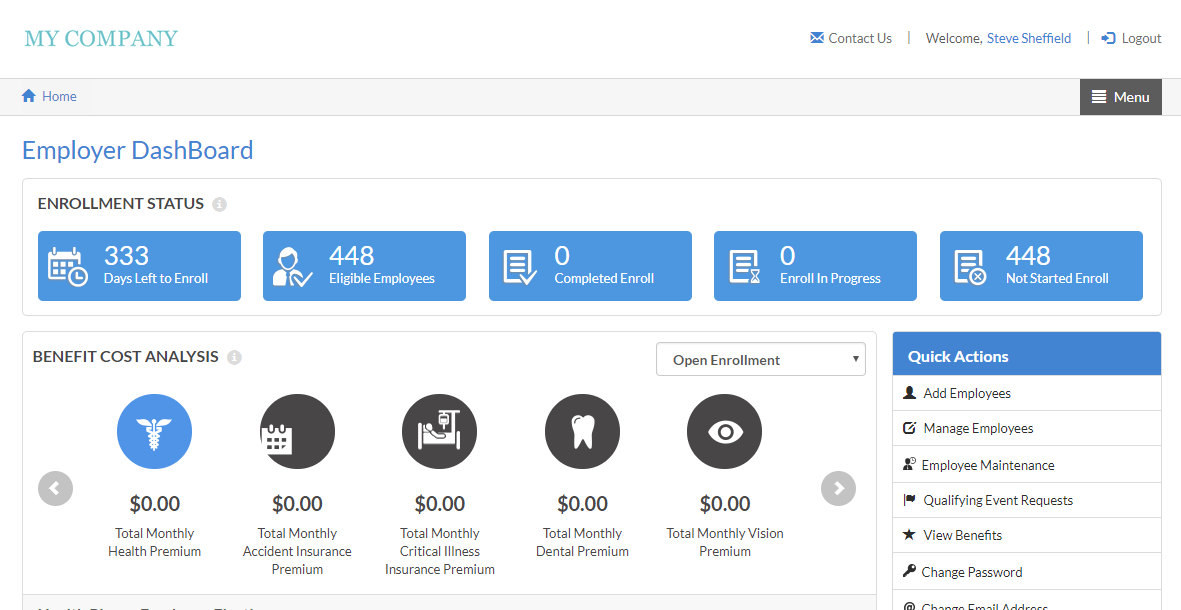
Task: Select Qualifying Event Requests in Quick Actions
Action: point(997,499)
